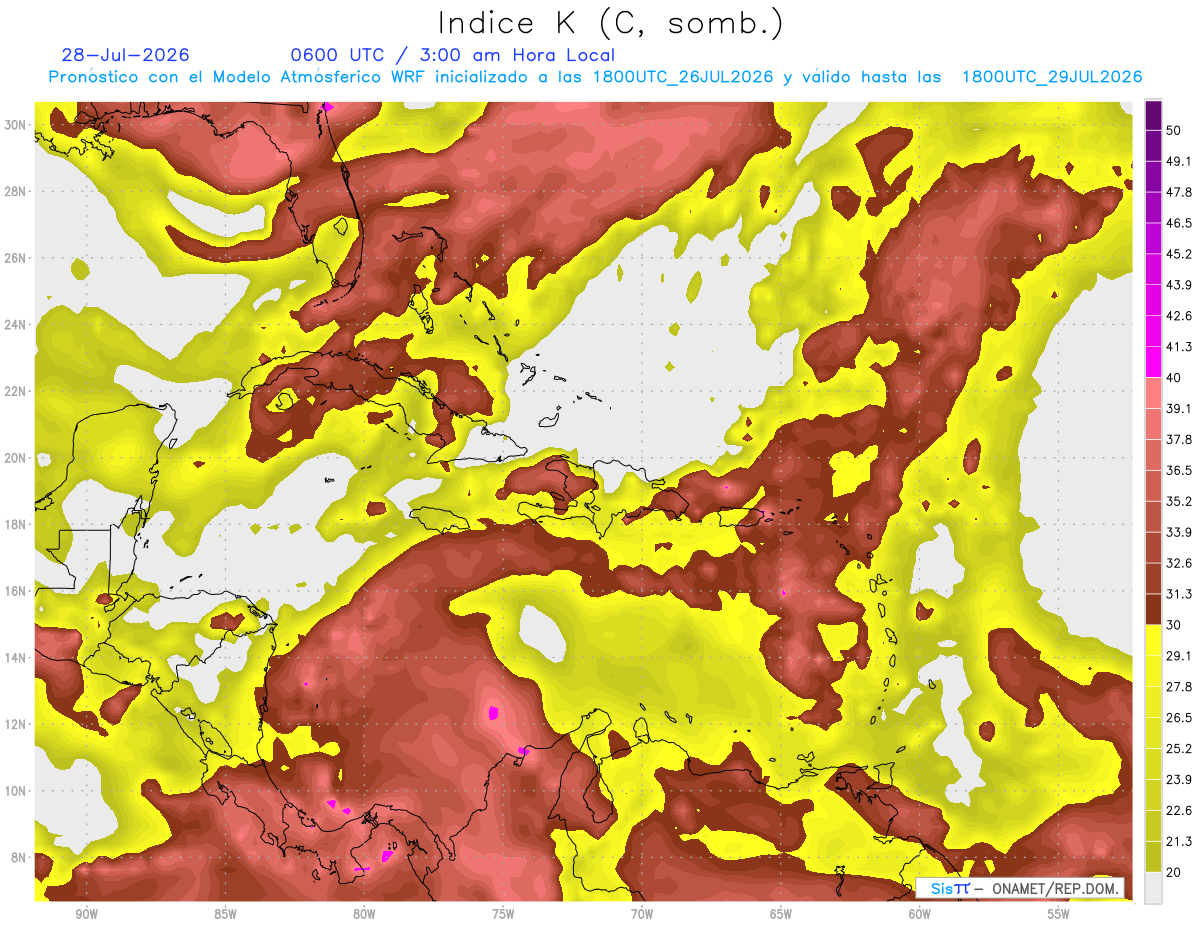Click legend value "33.9"

(x=1178, y=532)
